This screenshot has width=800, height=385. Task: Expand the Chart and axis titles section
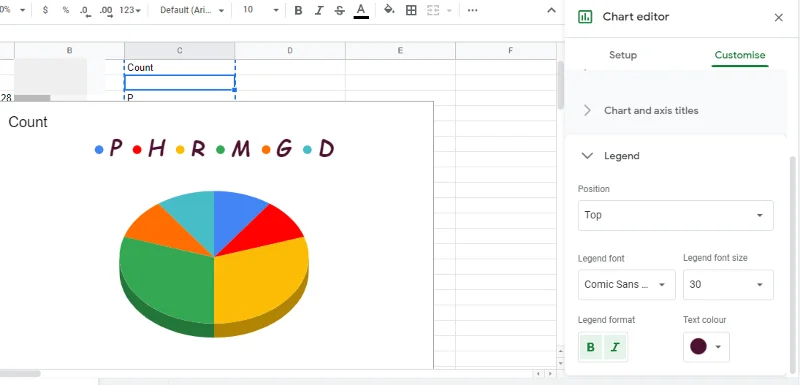(676, 110)
